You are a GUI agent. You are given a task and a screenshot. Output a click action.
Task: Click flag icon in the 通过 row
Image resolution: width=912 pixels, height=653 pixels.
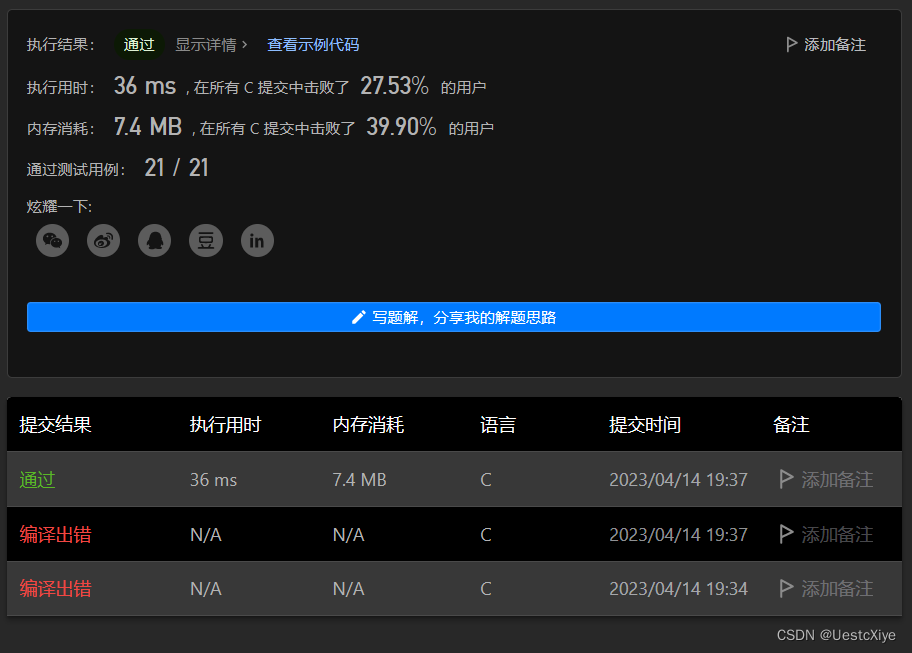point(786,479)
